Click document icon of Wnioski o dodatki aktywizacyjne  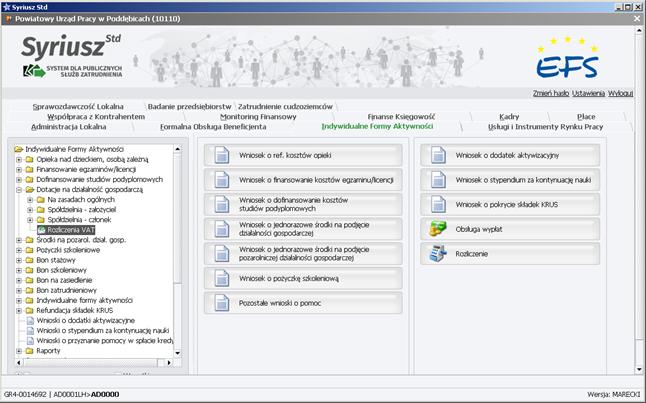[x=30, y=321]
